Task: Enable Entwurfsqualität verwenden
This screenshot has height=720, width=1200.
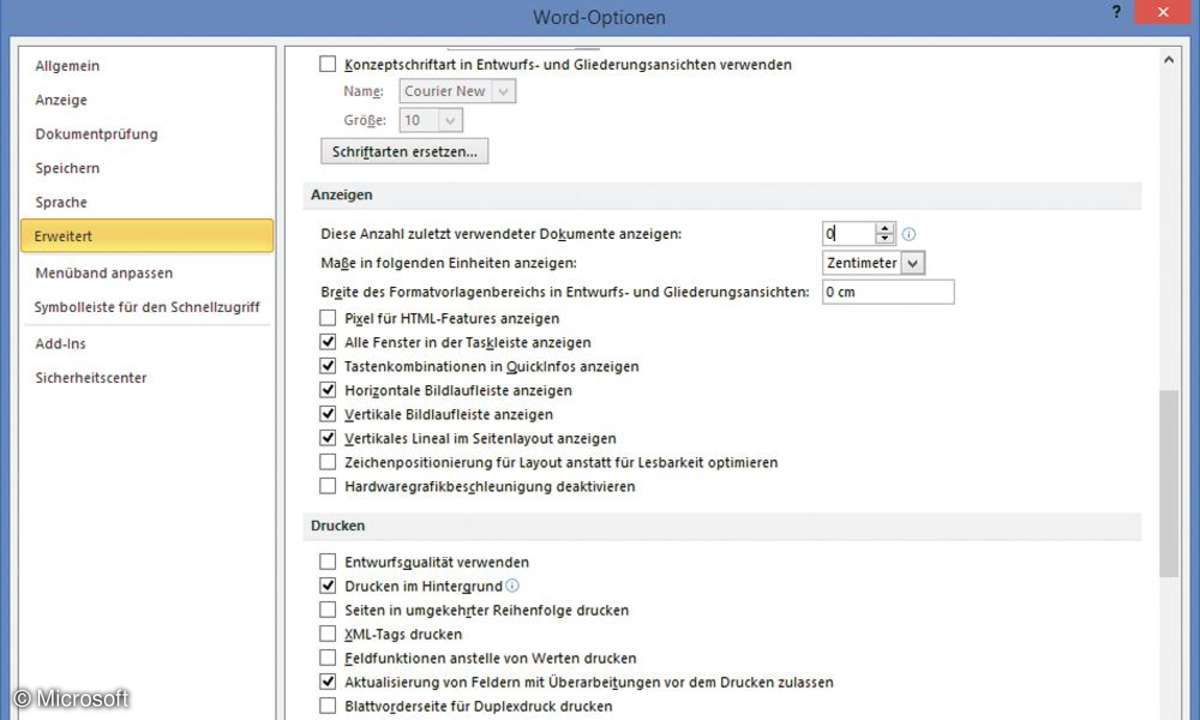Action: (328, 562)
